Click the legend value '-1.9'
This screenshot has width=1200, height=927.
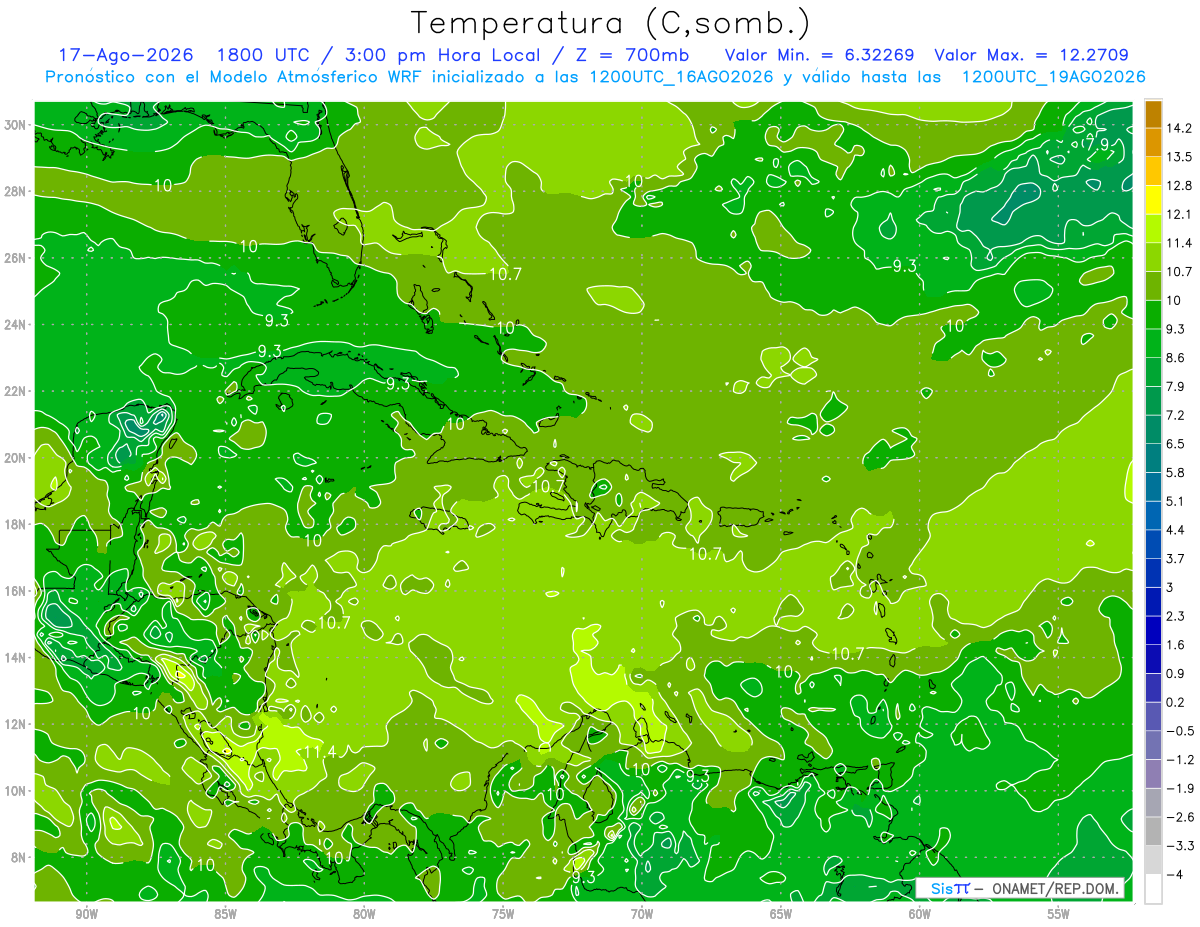coord(1179,788)
